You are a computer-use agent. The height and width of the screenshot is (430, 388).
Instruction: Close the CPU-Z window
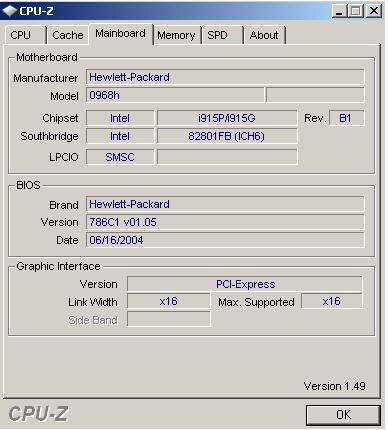(x=374, y=11)
